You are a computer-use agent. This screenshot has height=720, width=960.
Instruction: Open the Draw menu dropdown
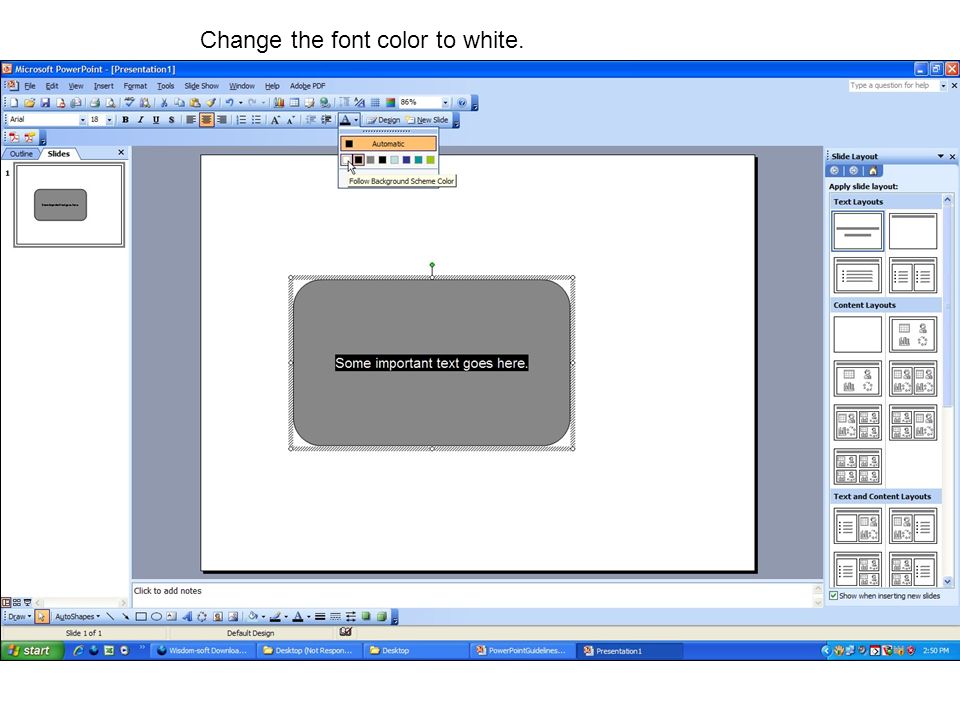click(20, 617)
